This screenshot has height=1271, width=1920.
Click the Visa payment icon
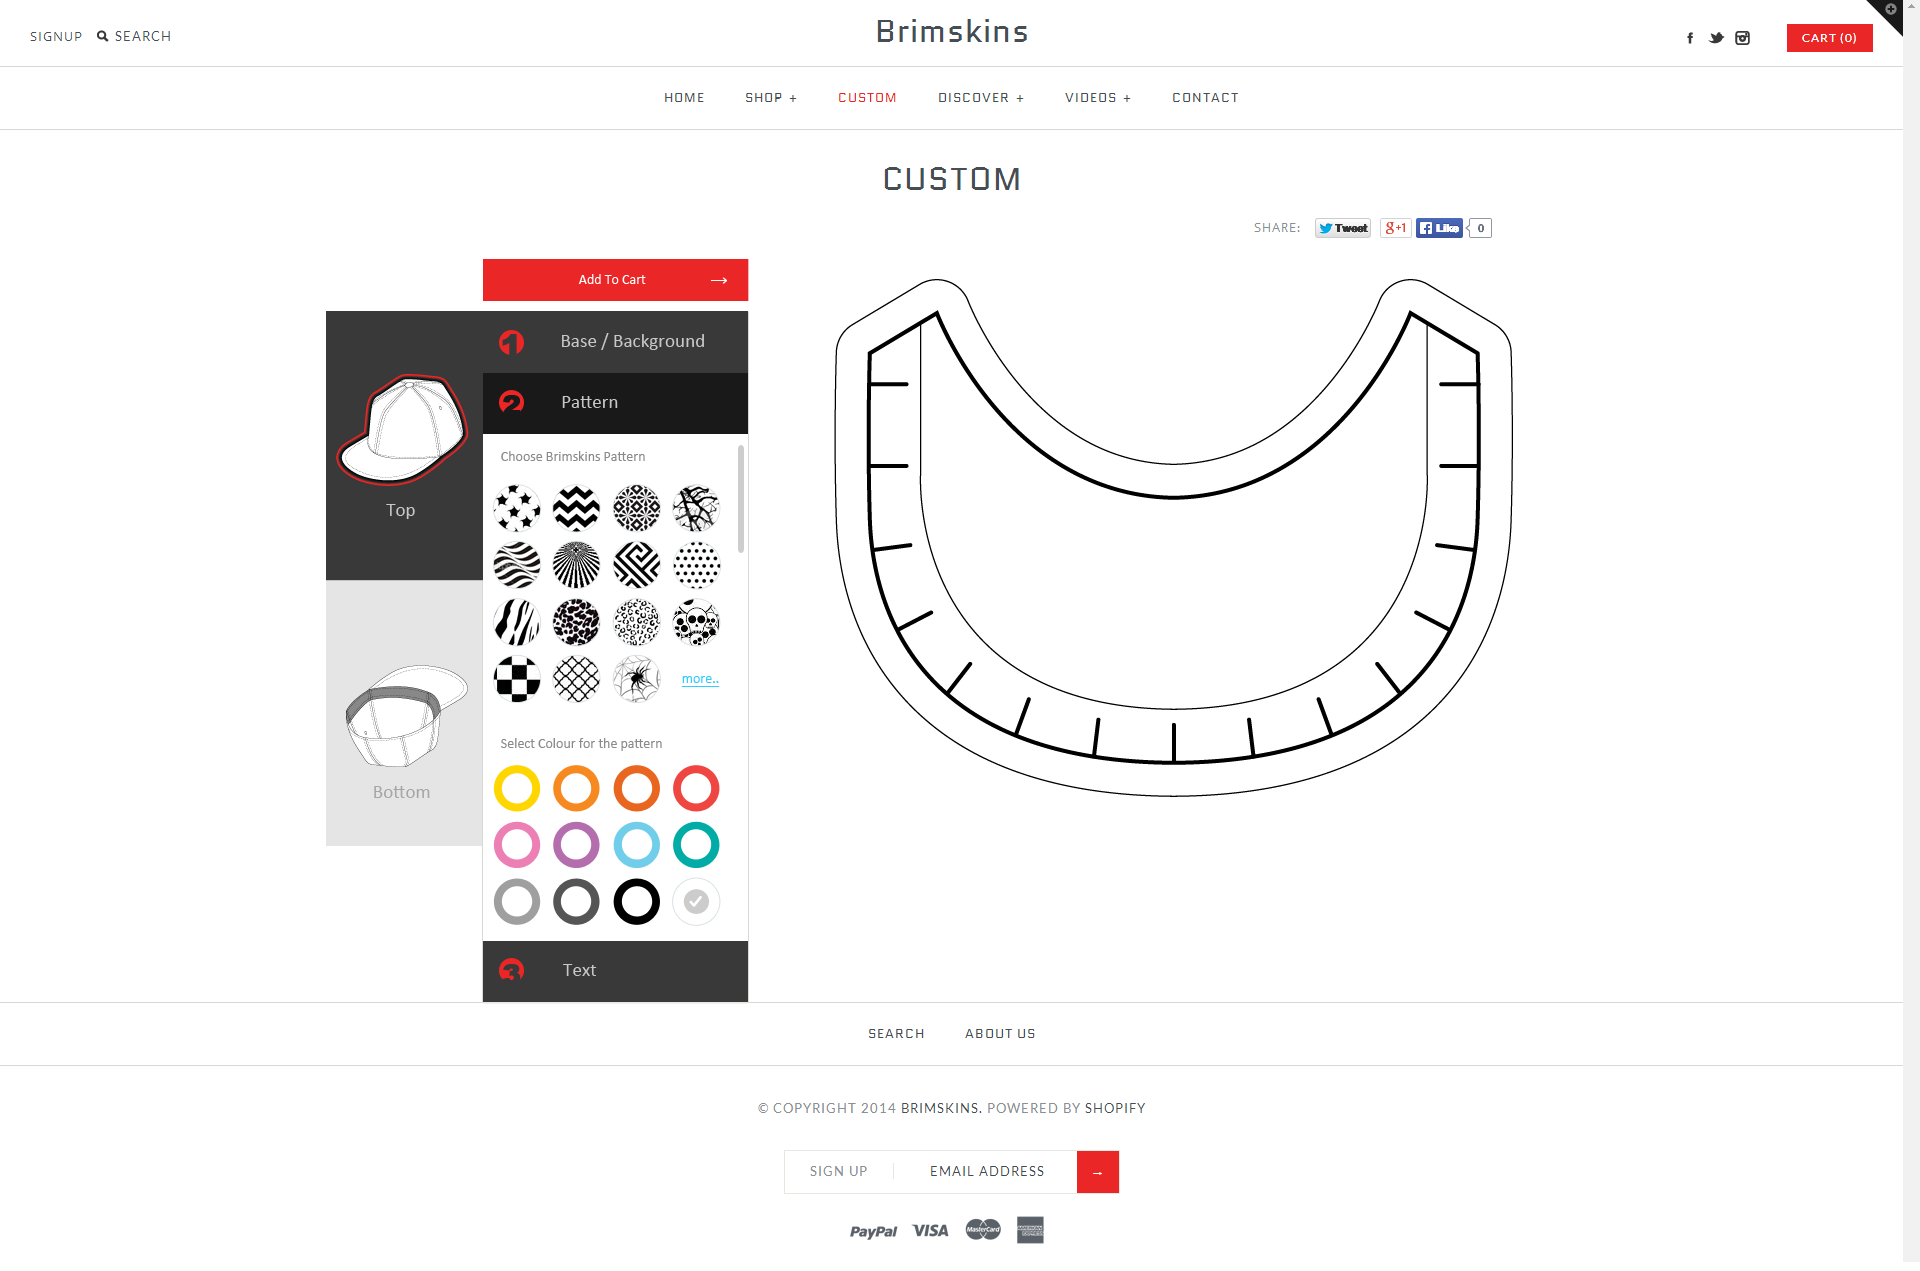point(930,1231)
